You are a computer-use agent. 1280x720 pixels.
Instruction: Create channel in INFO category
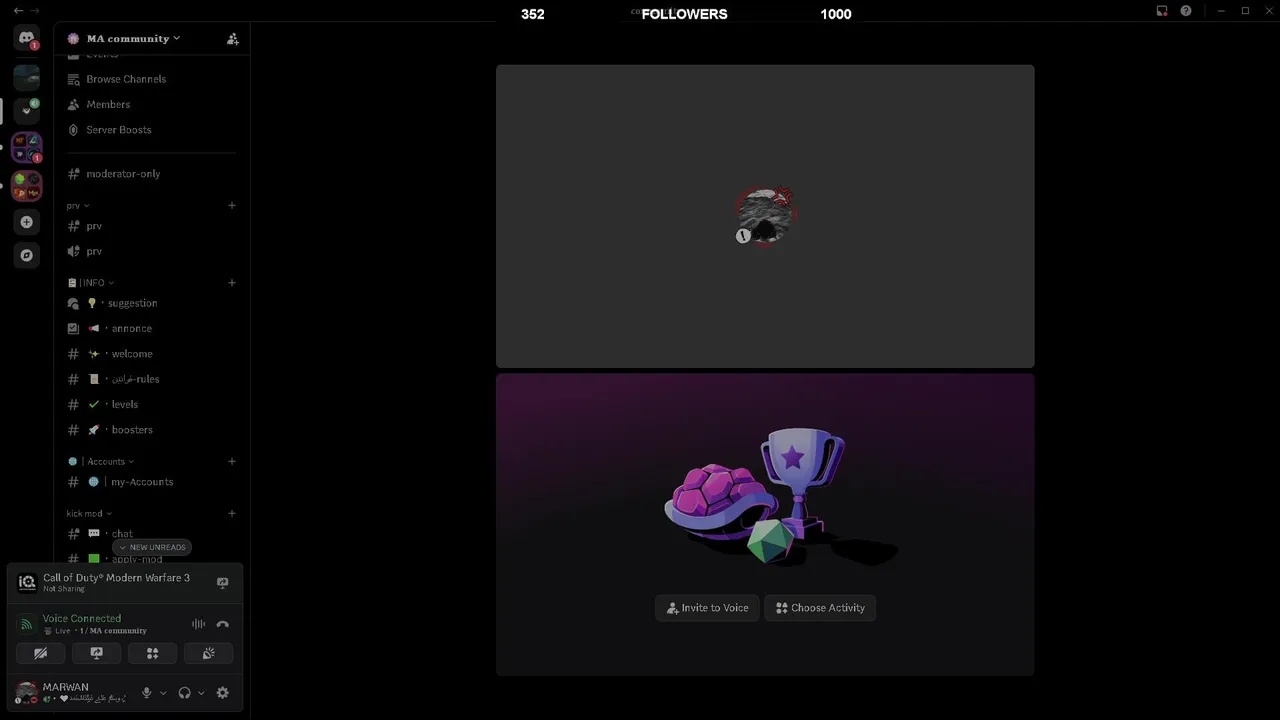coord(232,282)
